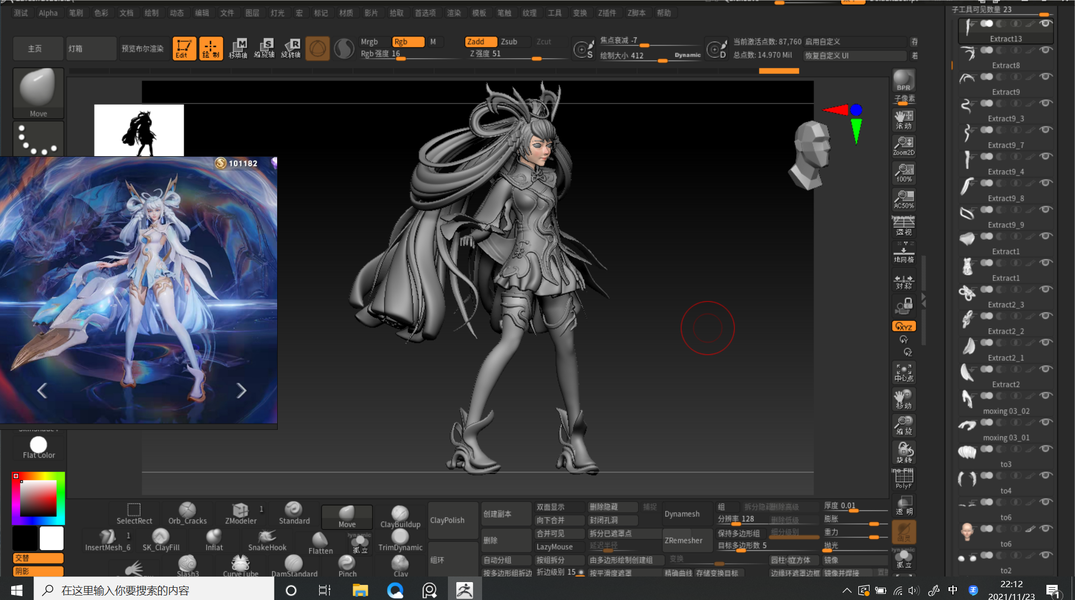
Task: Pick a color in the color picker square
Action: [x=38, y=499]
